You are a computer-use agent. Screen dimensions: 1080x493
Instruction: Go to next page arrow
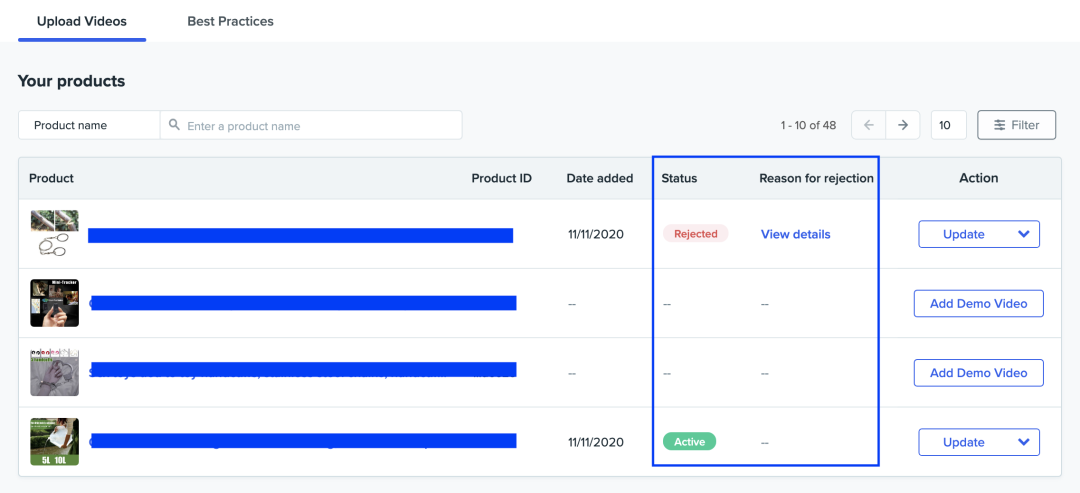pyautogui.click(x=902, y=125)
